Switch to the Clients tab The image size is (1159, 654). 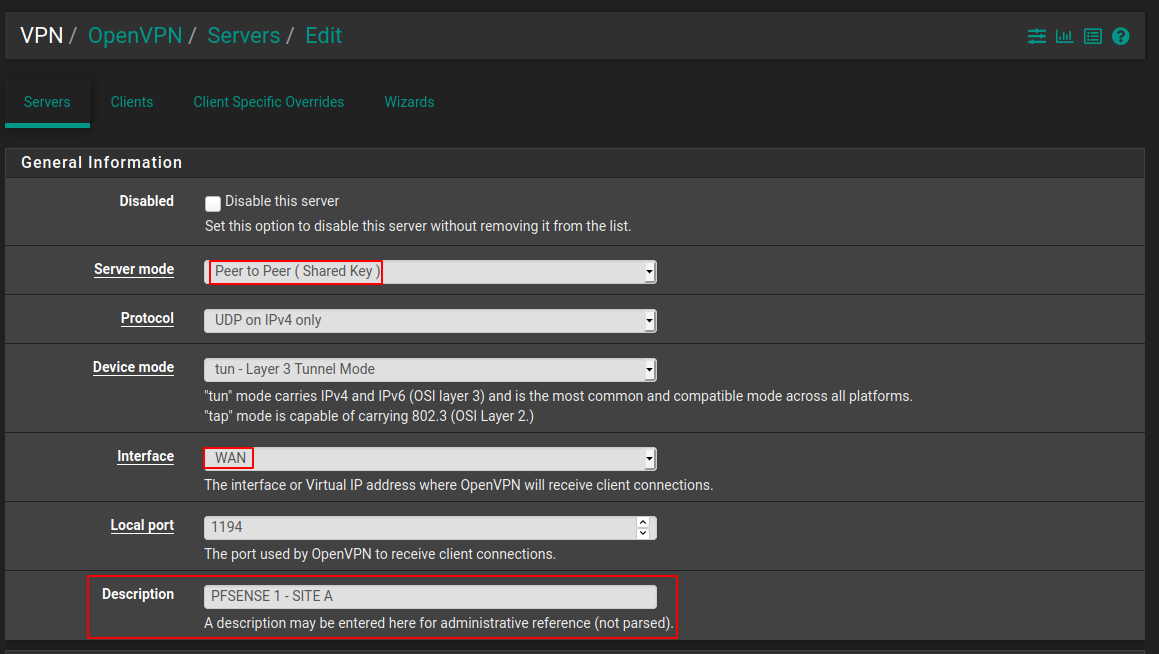[132, 102]
